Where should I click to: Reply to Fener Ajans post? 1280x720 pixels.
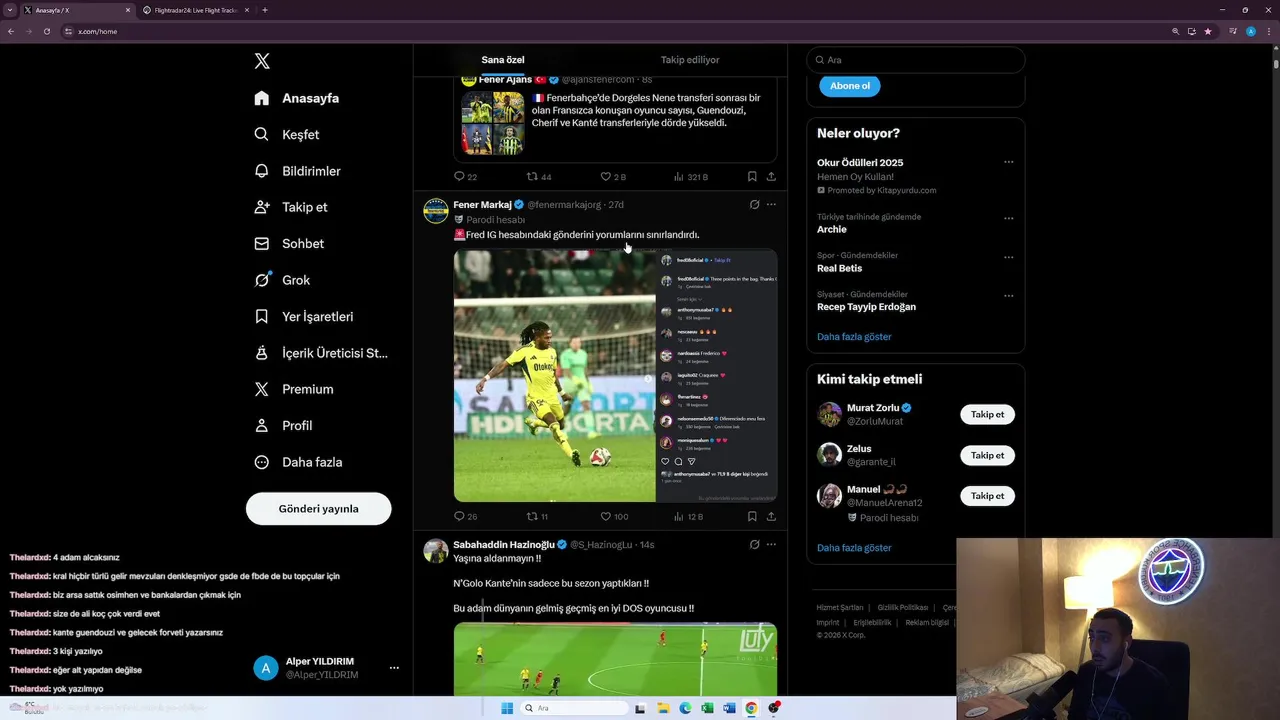coord(465,177)
